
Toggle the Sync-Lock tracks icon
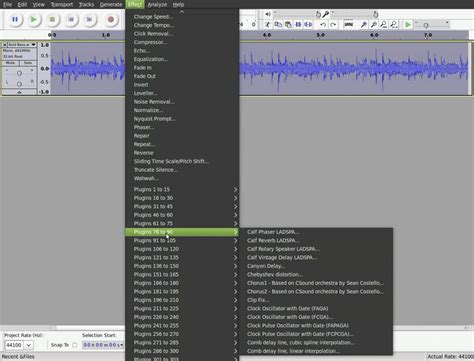[348, 24]
